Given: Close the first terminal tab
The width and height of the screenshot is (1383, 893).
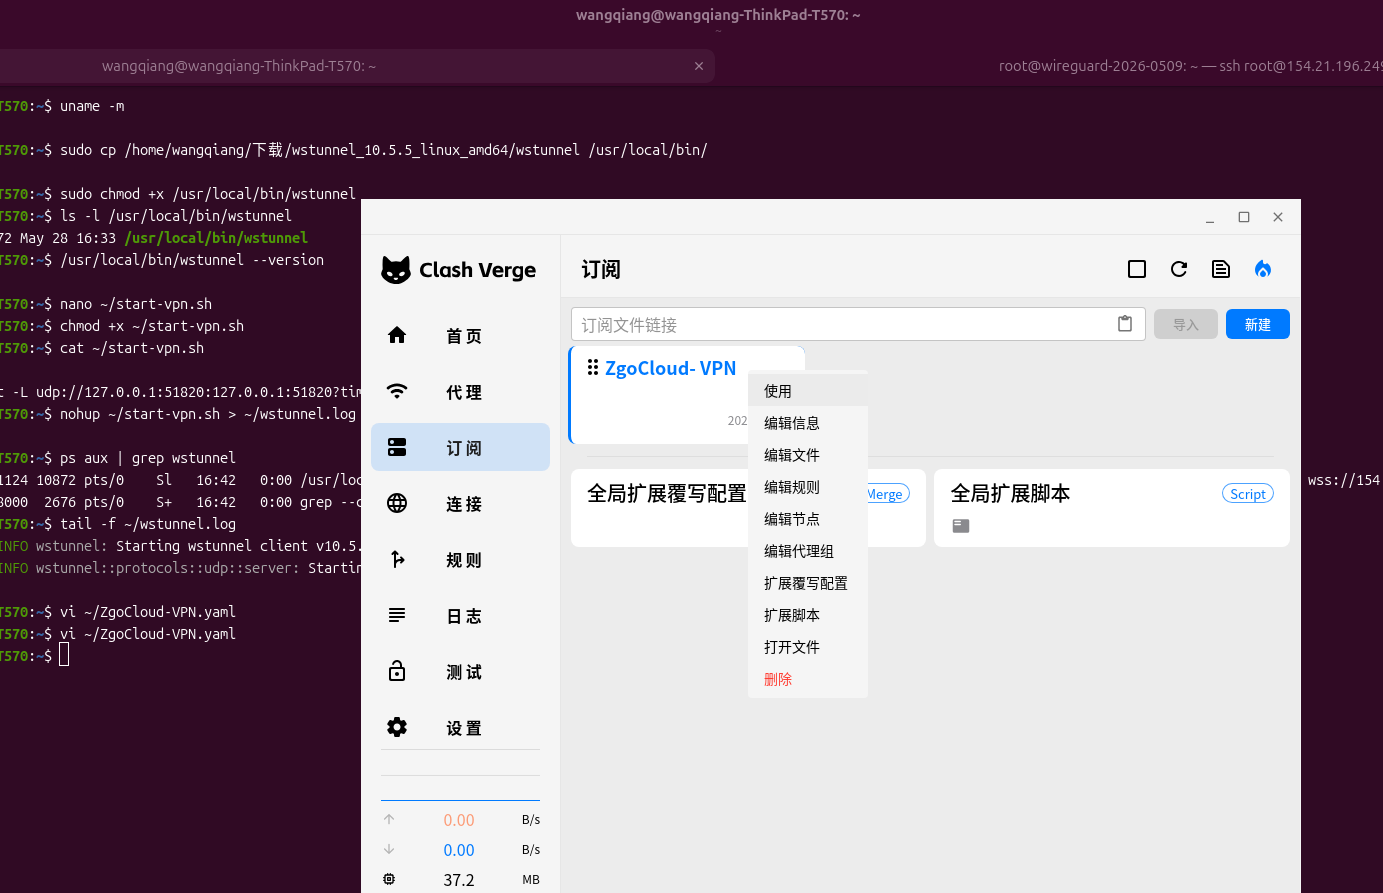Looking at the screenshot, I should click(x=699, y=66).
